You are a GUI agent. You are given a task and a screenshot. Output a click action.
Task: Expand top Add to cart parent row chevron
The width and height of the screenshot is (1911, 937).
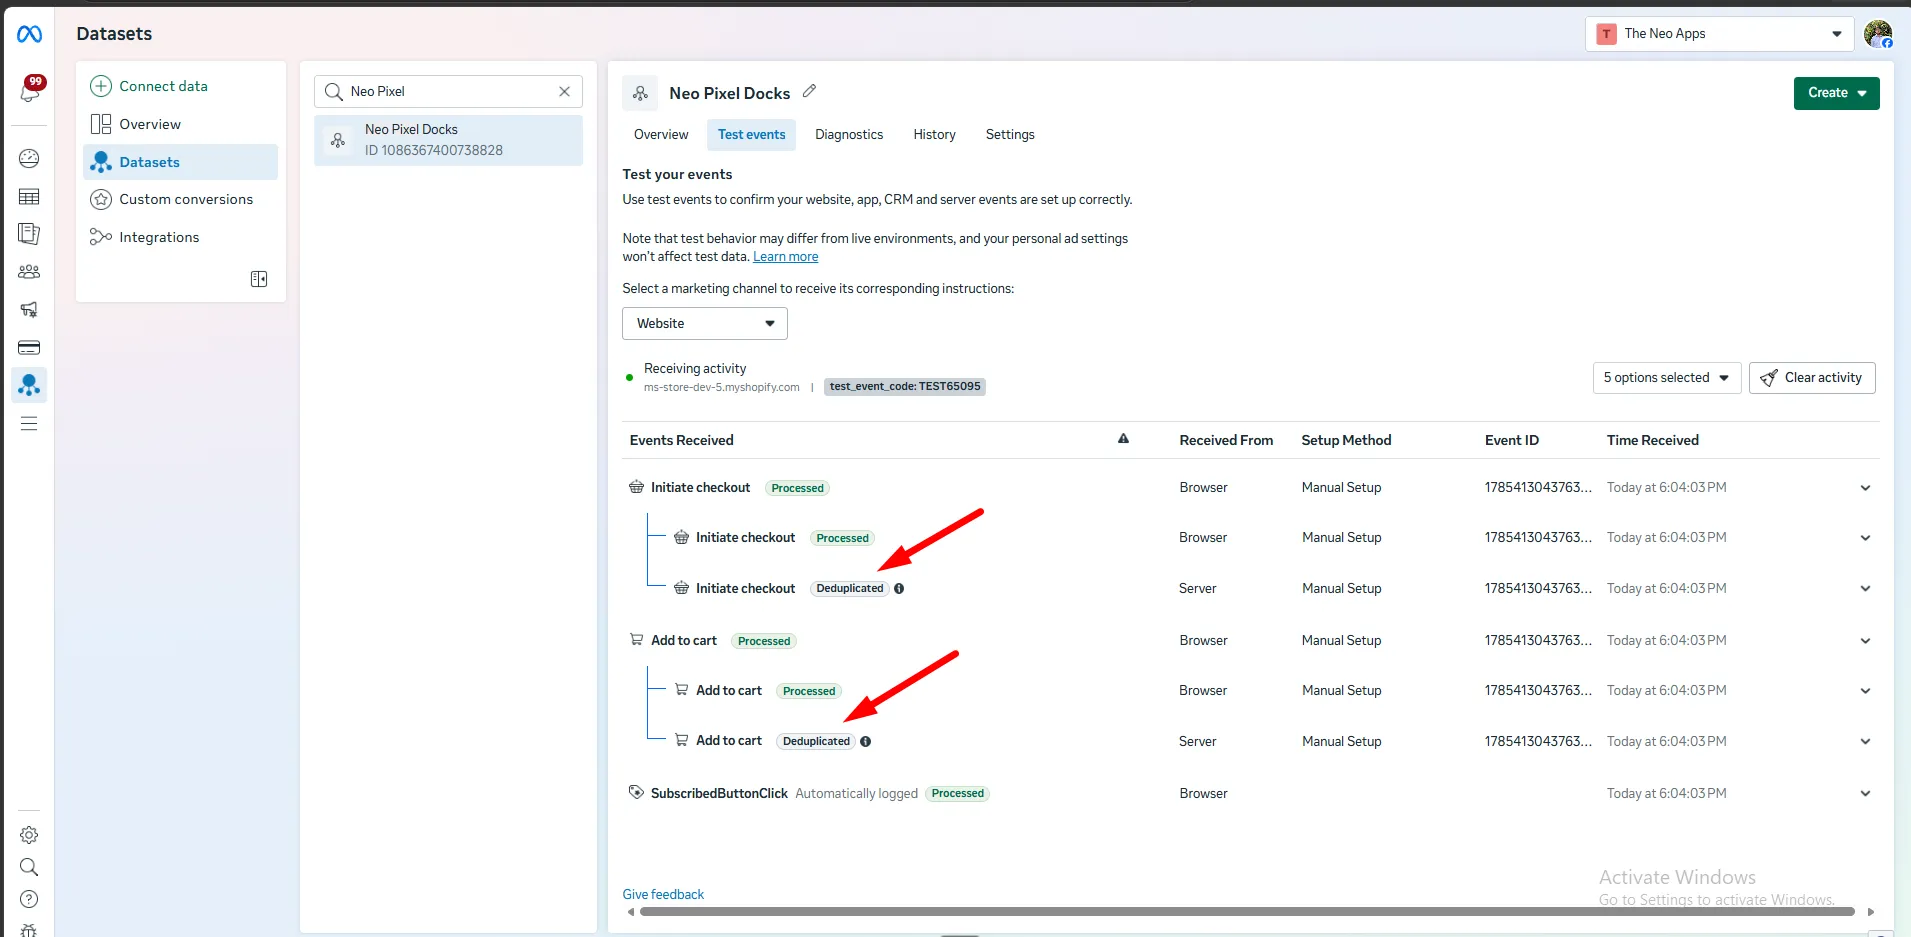1865,641
